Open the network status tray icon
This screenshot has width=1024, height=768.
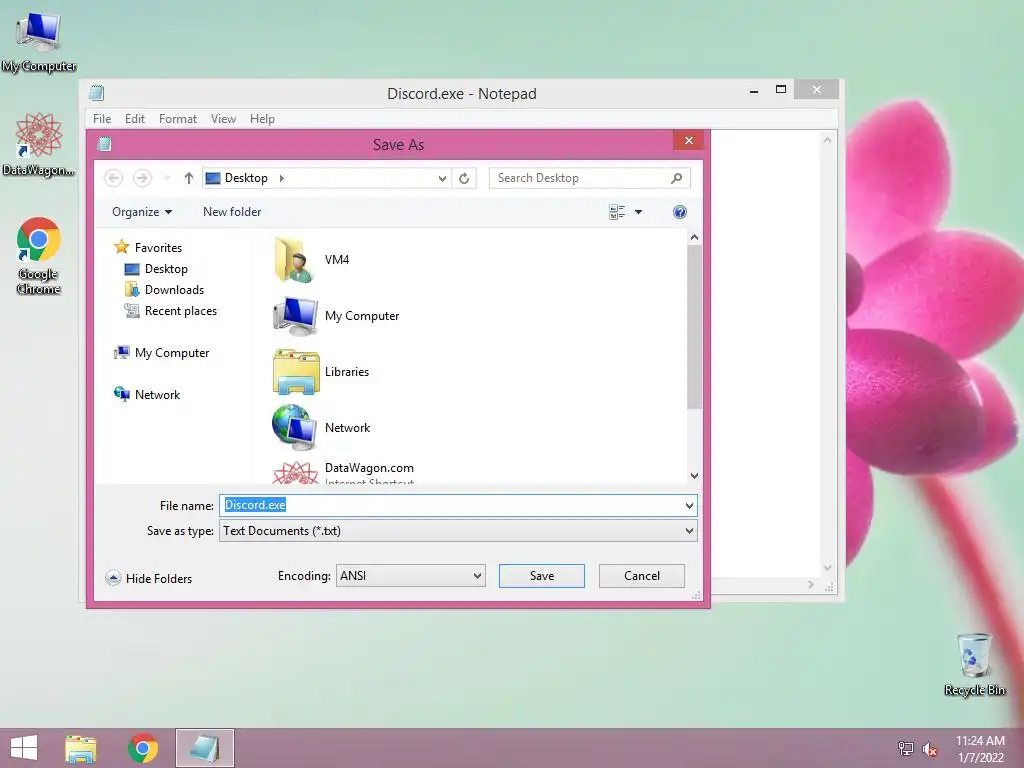coord(906,749)
